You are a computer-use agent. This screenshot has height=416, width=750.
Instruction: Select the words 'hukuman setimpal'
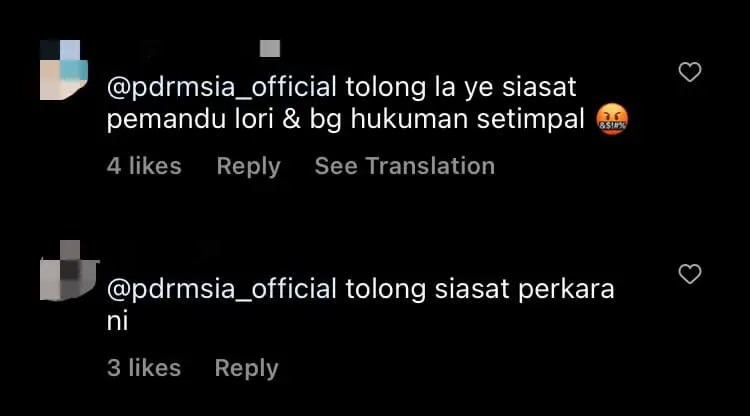point(467,120)
